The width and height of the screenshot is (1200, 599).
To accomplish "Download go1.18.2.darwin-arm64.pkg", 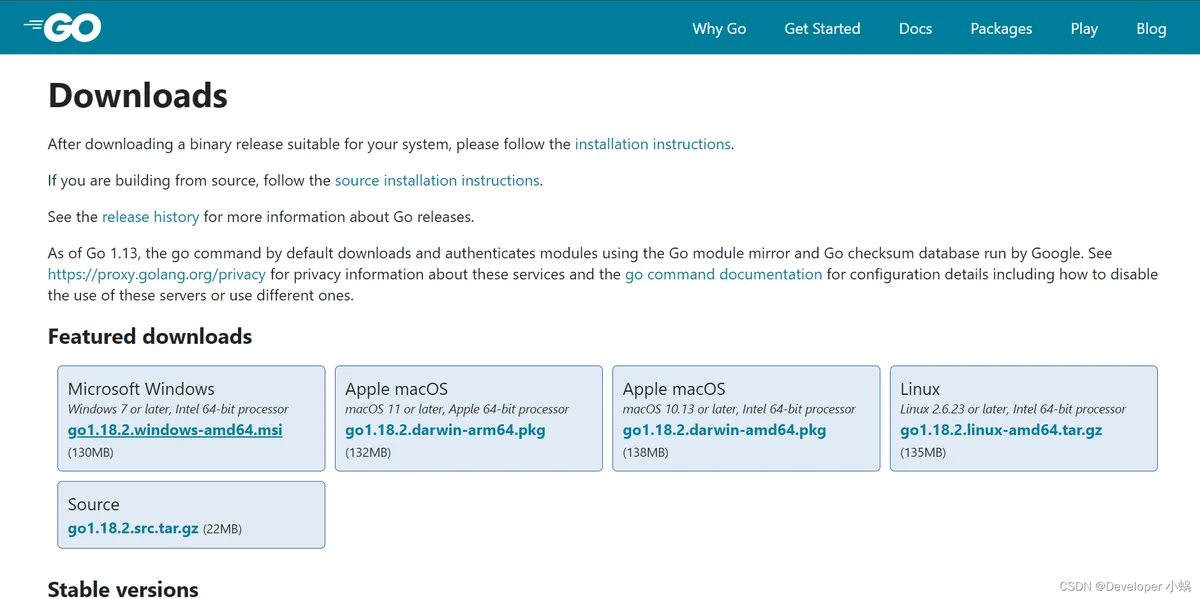I will [x=445, y=430].
